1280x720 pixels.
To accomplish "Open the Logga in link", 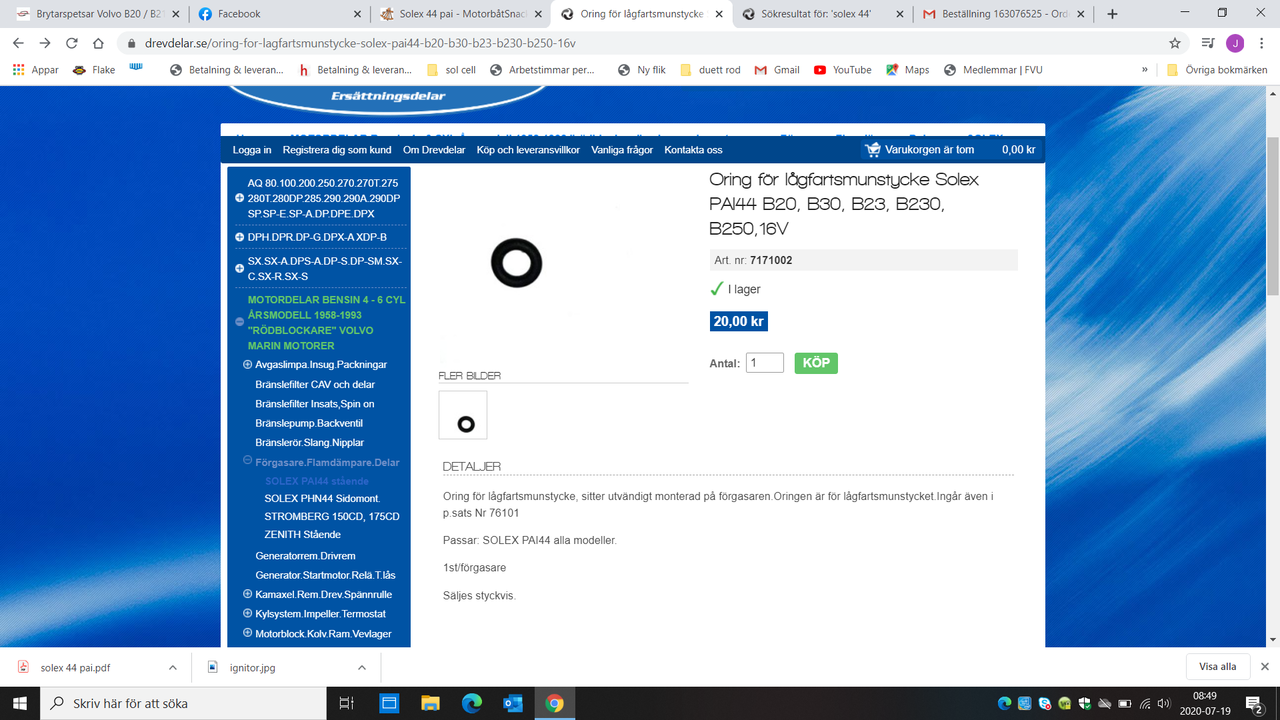I will pyautogui.click(x=252, y=150).
